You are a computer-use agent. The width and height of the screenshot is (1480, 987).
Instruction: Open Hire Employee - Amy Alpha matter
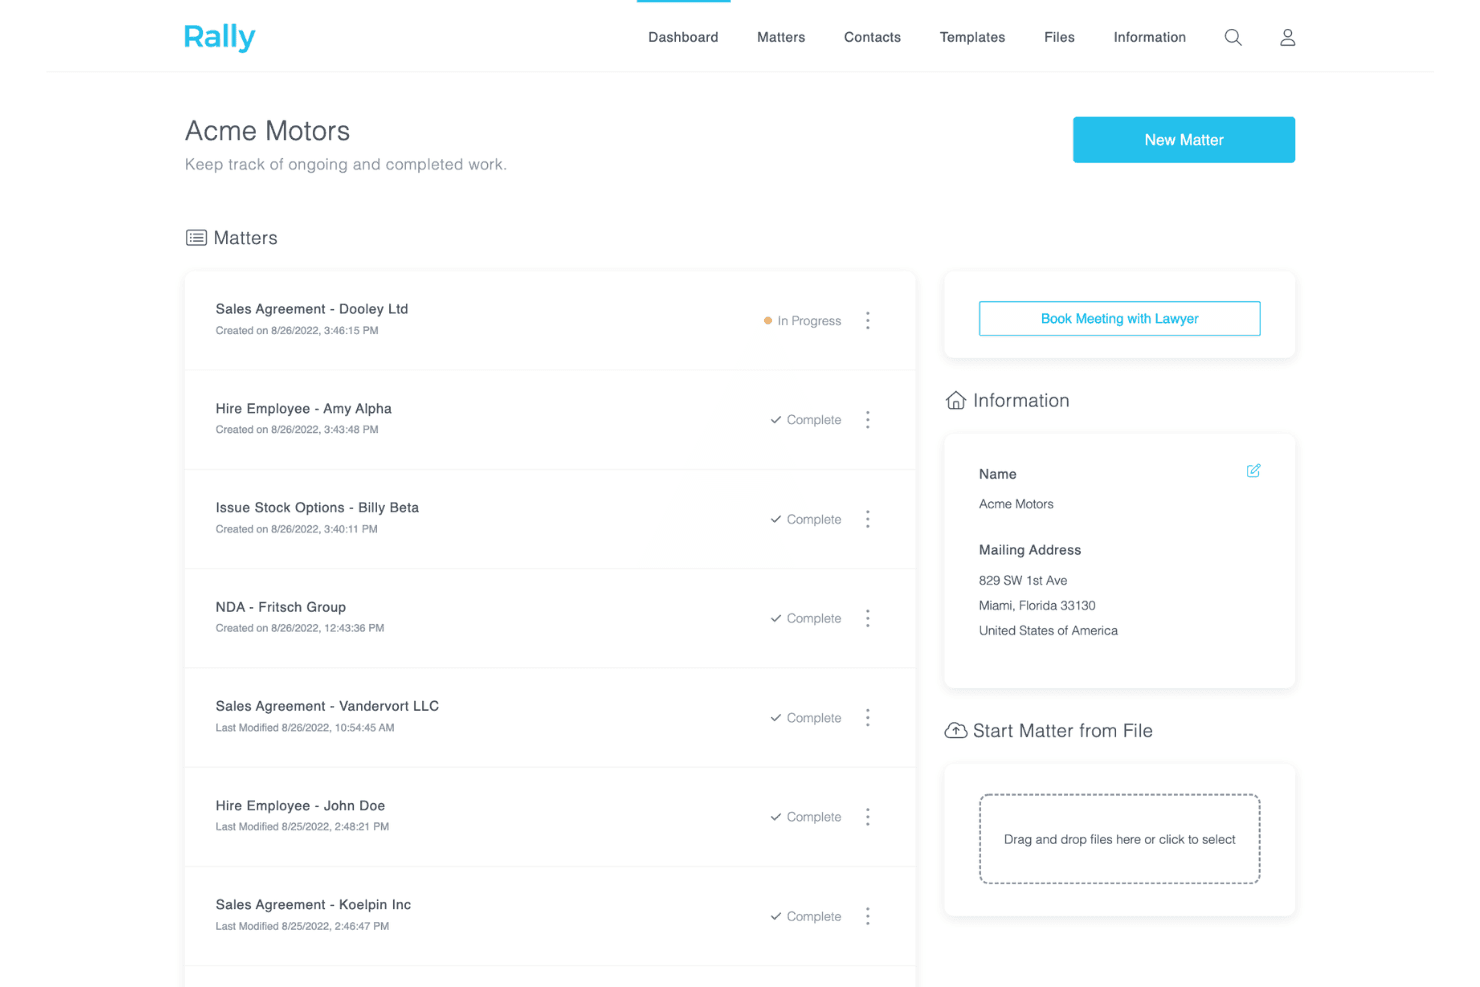304,408
